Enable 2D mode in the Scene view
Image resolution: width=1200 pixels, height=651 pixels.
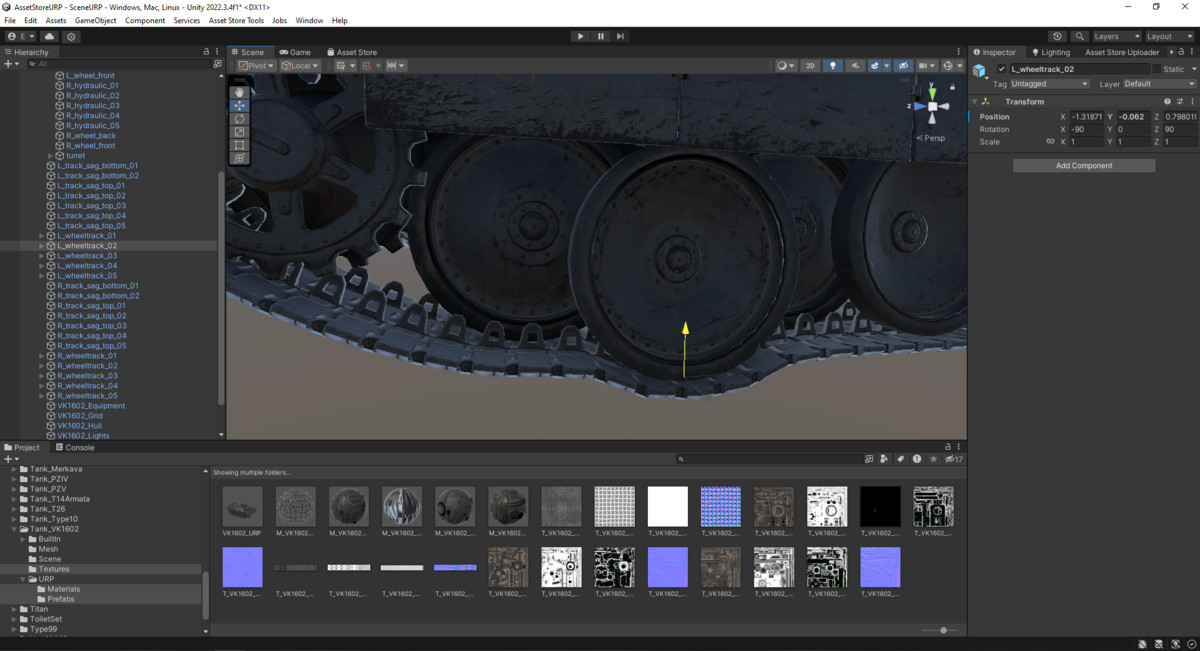(810, 65)
